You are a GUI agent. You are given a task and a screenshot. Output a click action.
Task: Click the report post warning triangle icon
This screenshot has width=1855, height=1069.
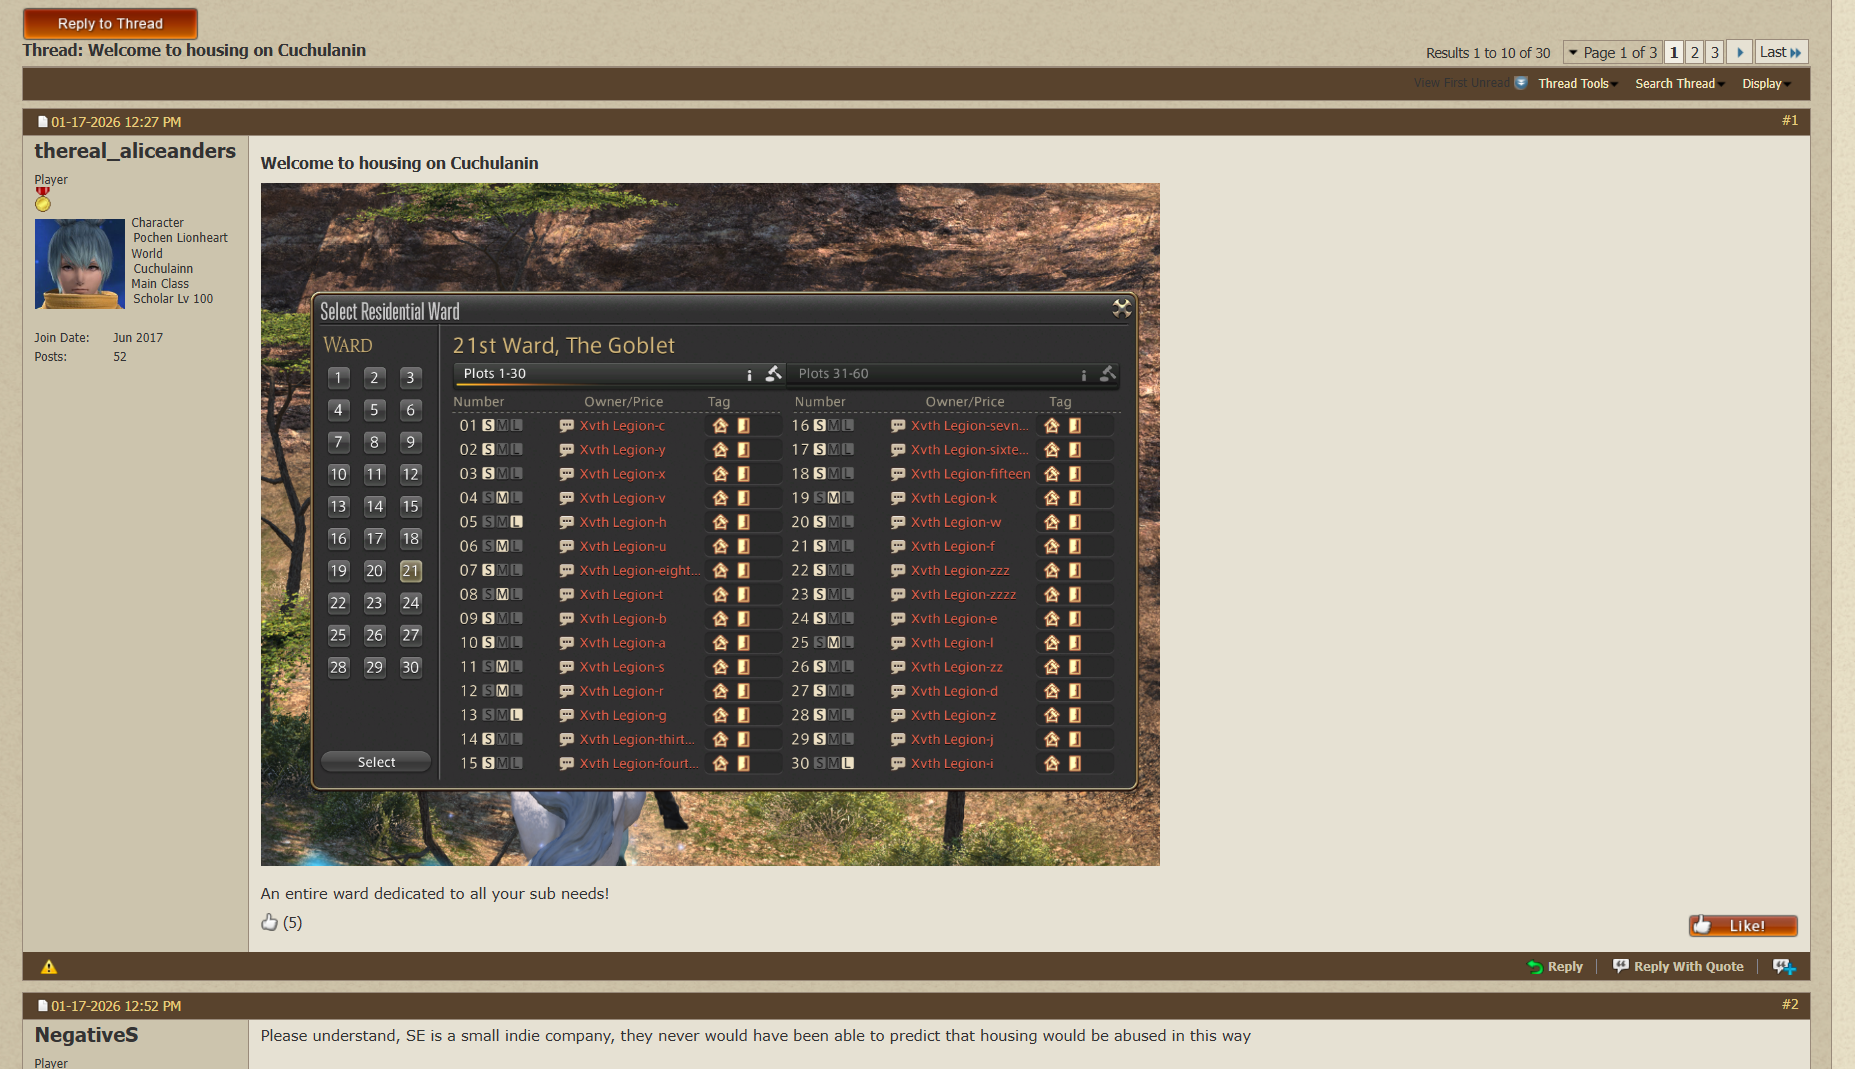pyautogui.click(x=49, y=967)
